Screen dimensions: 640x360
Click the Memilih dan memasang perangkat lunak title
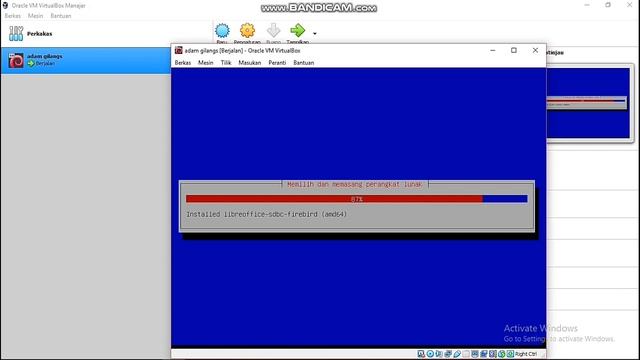pos(355,184)
